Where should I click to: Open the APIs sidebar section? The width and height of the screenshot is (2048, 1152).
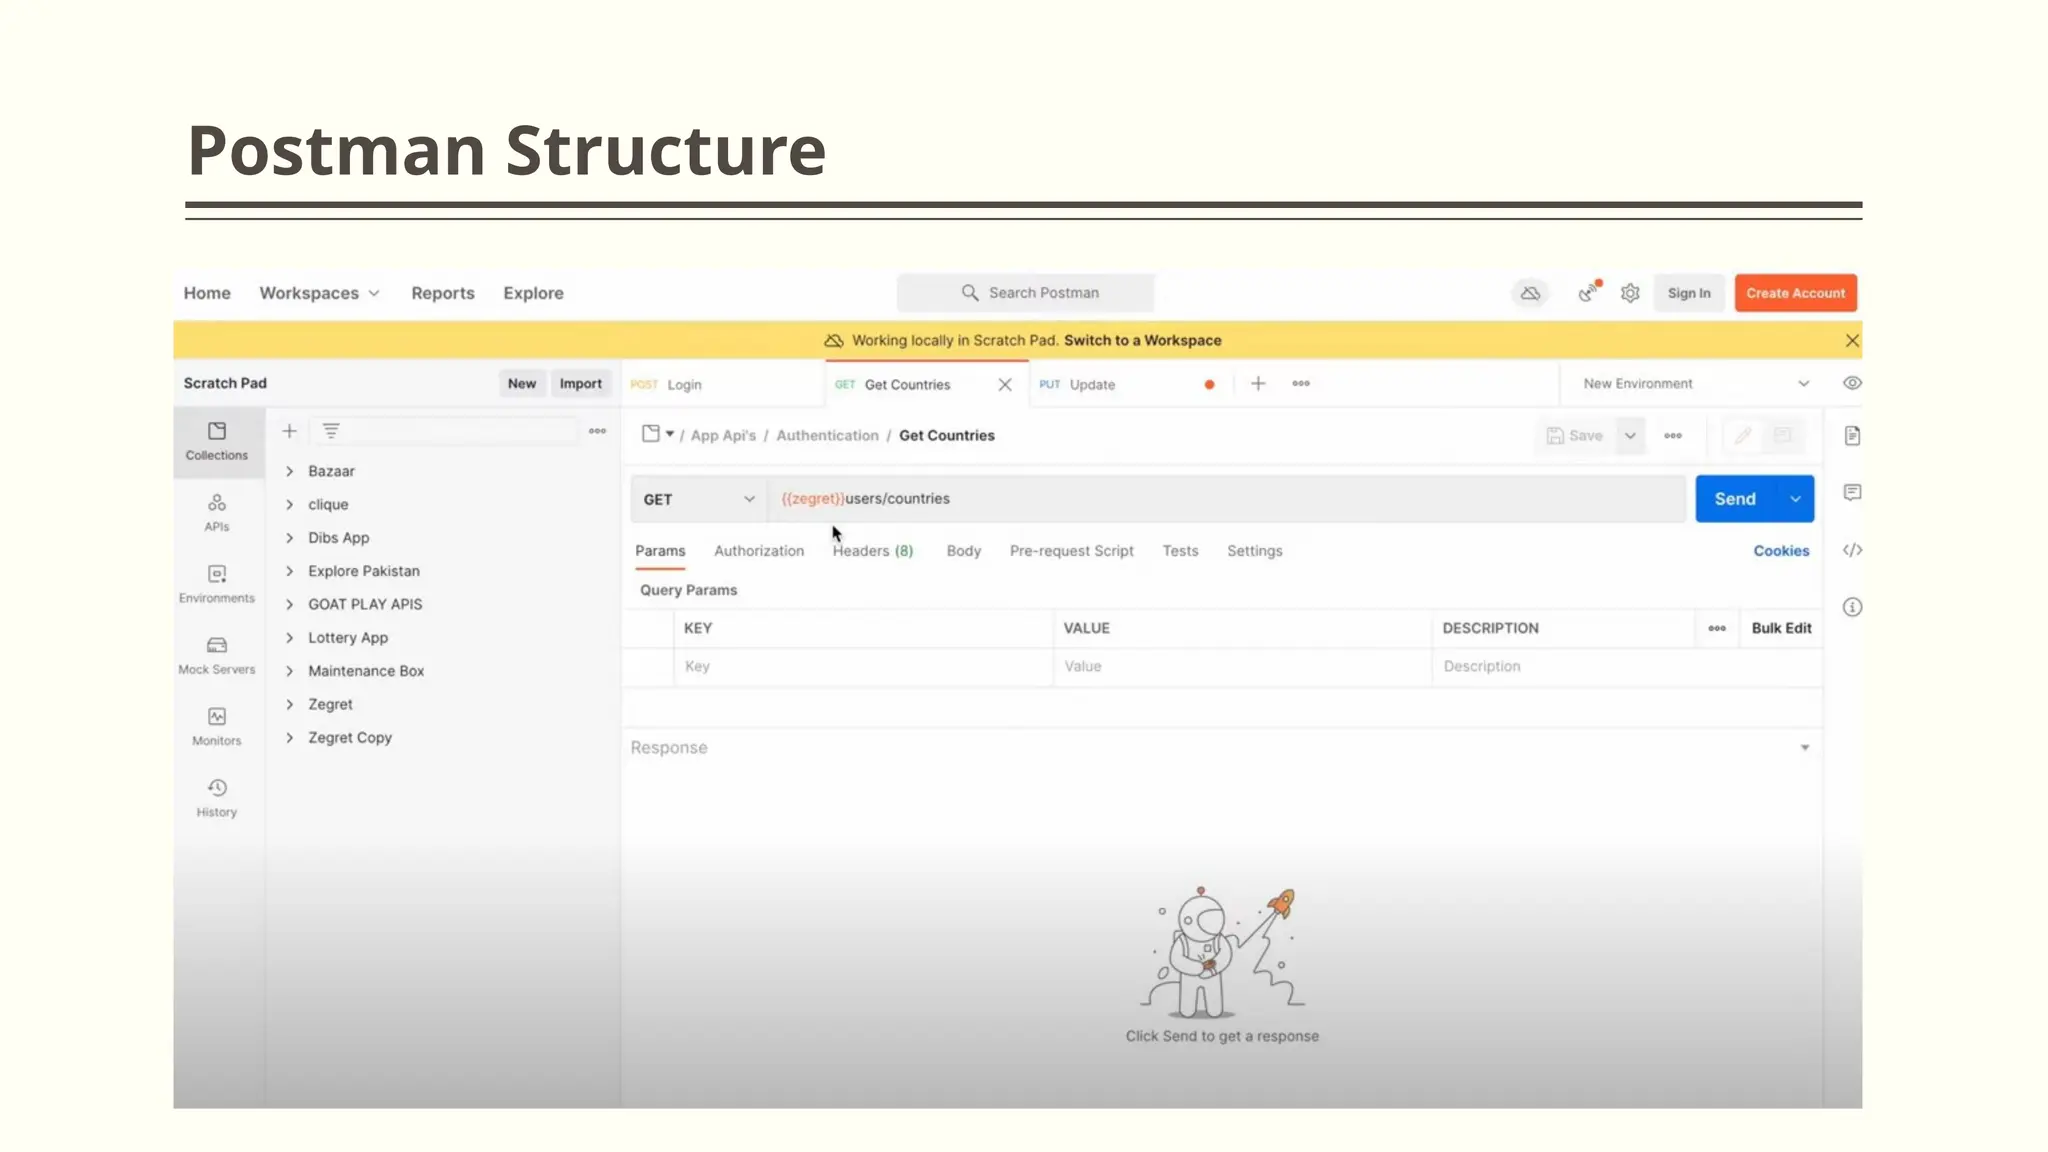[216, 511]
